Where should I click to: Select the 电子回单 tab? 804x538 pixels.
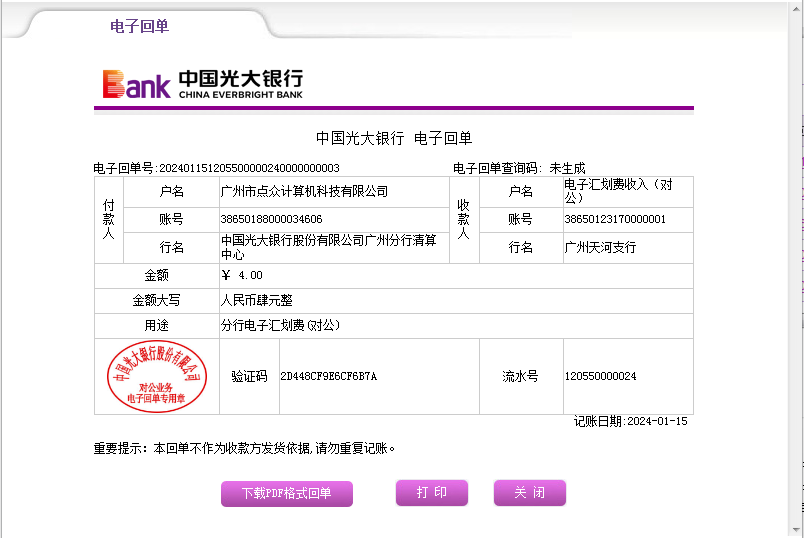[139, 26]
